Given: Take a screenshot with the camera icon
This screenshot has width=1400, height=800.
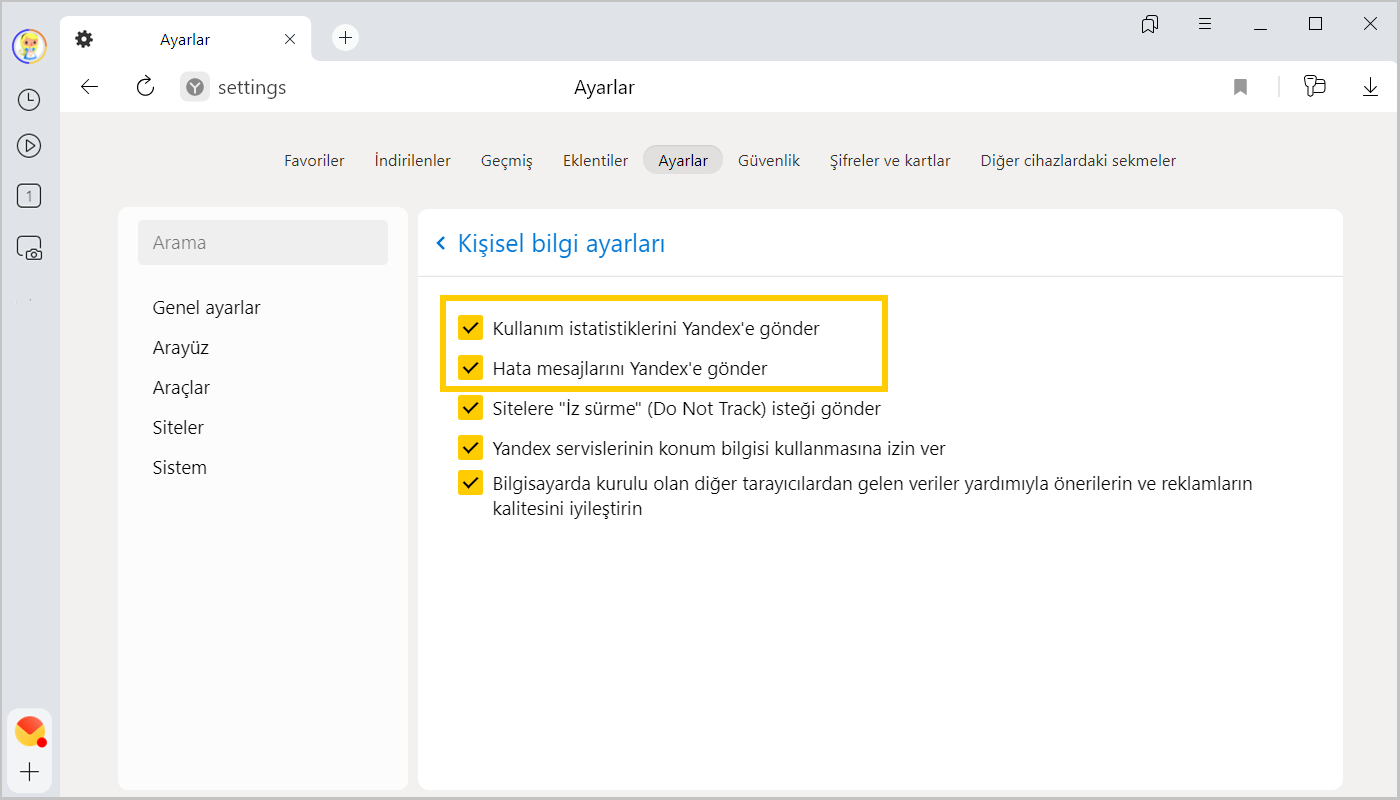Looking at the screenshot, I should [x=29, y=248].
